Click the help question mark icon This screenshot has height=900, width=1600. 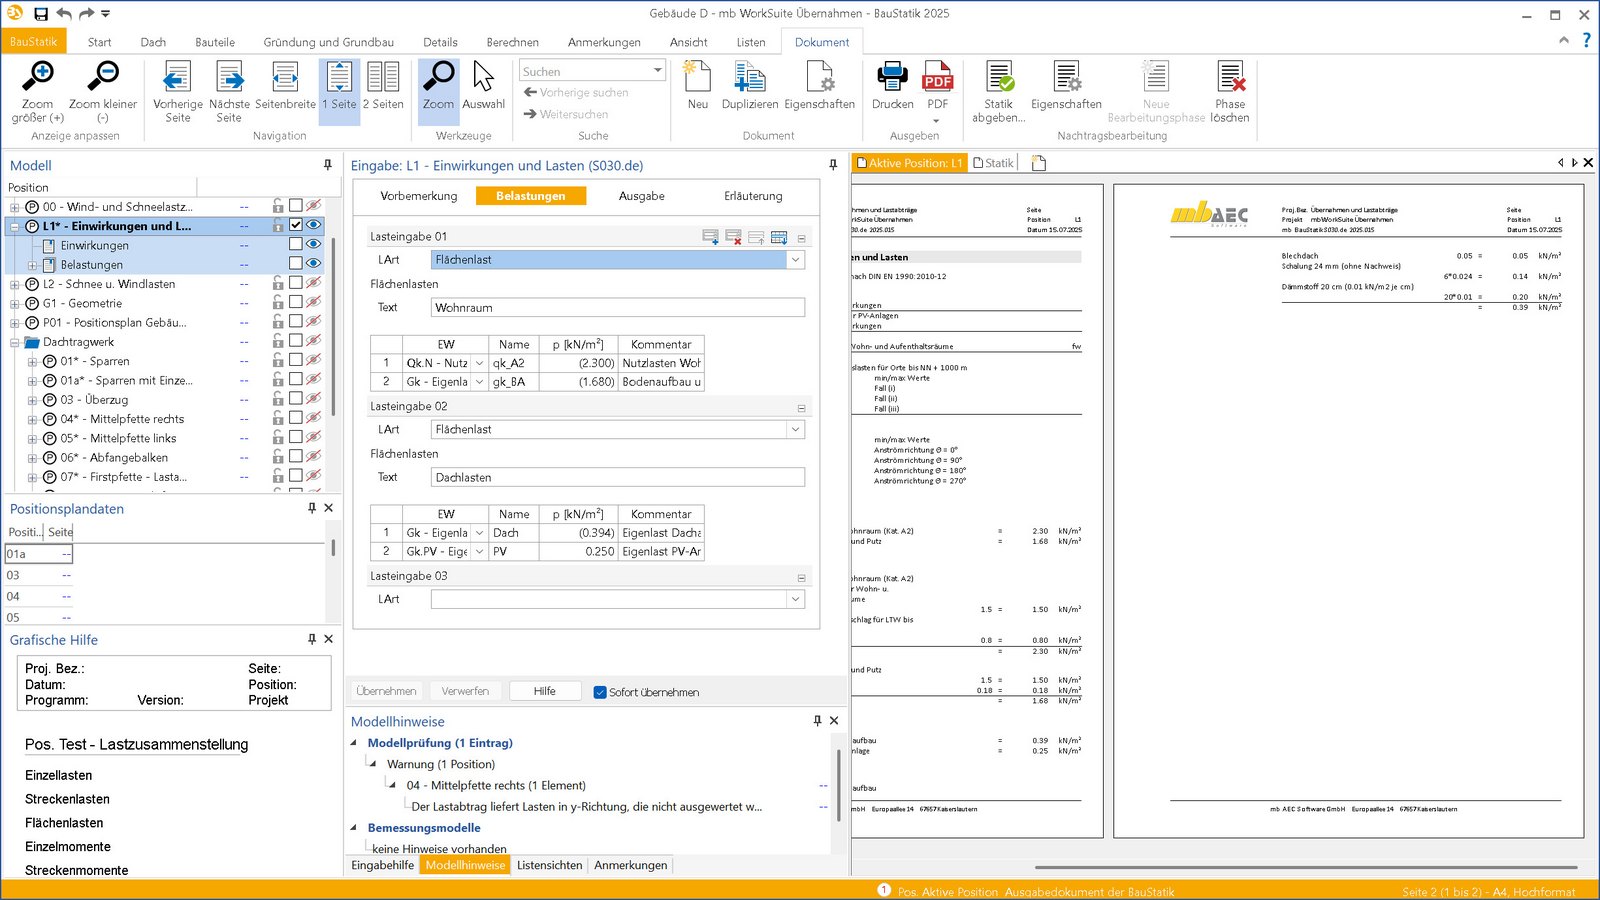pos(1586,41)
